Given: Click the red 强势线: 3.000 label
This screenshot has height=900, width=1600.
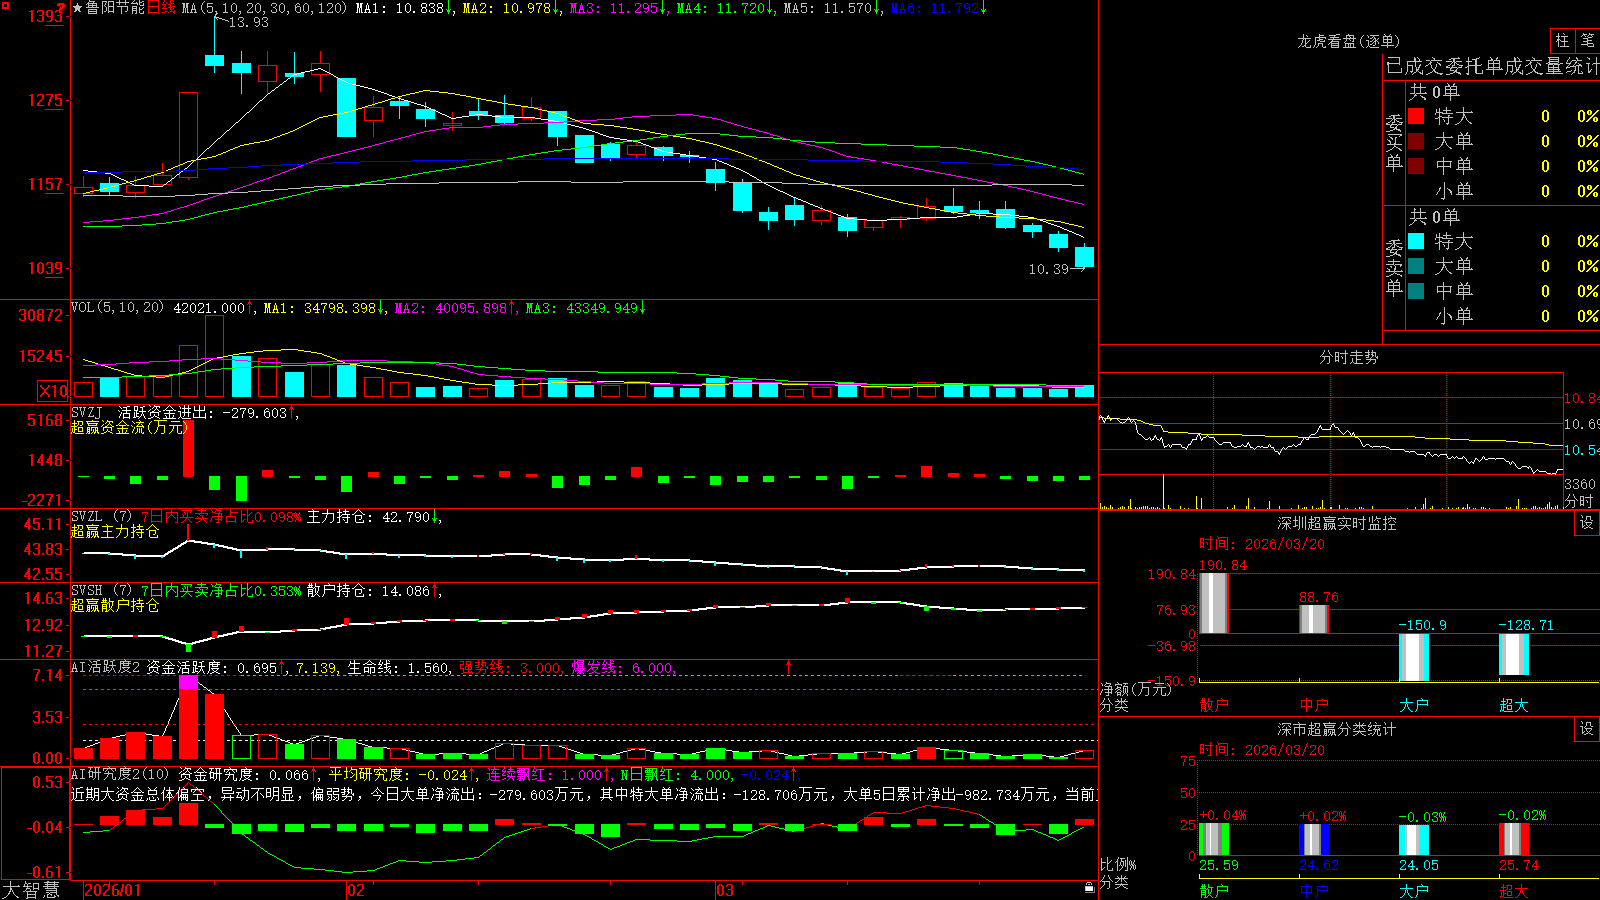Looking at the screenshot, I should click(x=511, y=667).
